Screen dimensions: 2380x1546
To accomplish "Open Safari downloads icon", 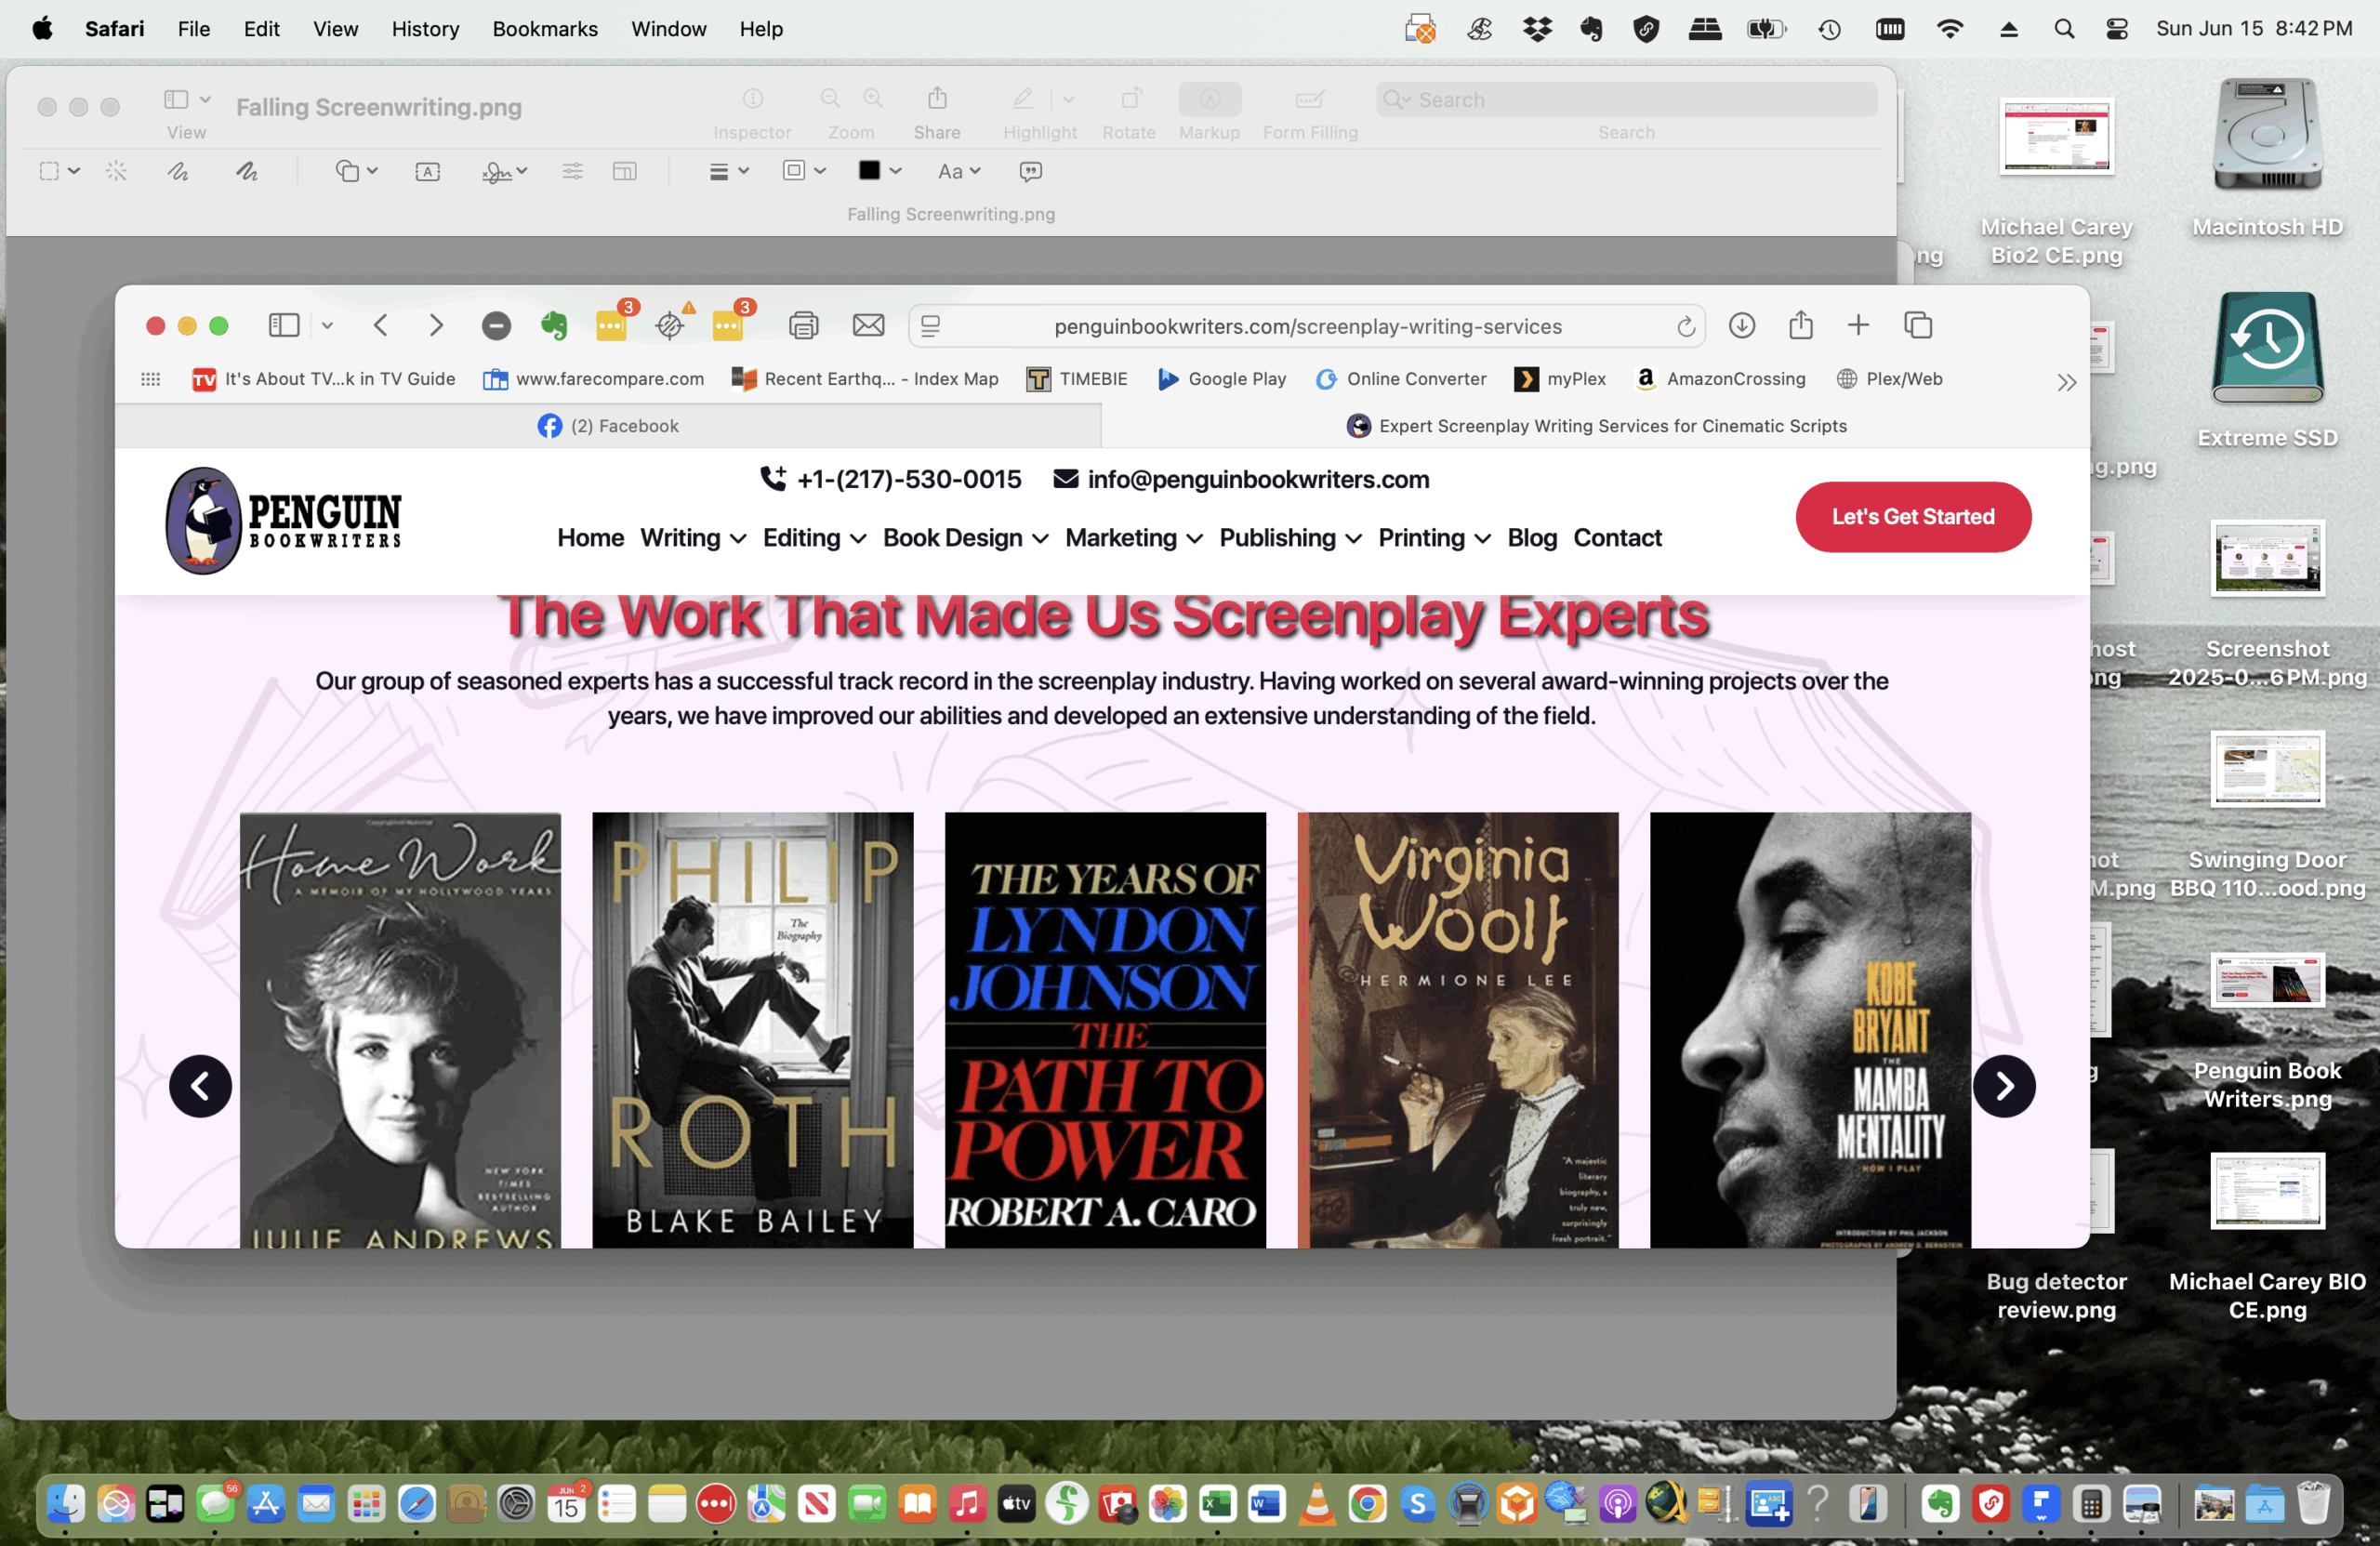I will click(x=1742, y=325).
